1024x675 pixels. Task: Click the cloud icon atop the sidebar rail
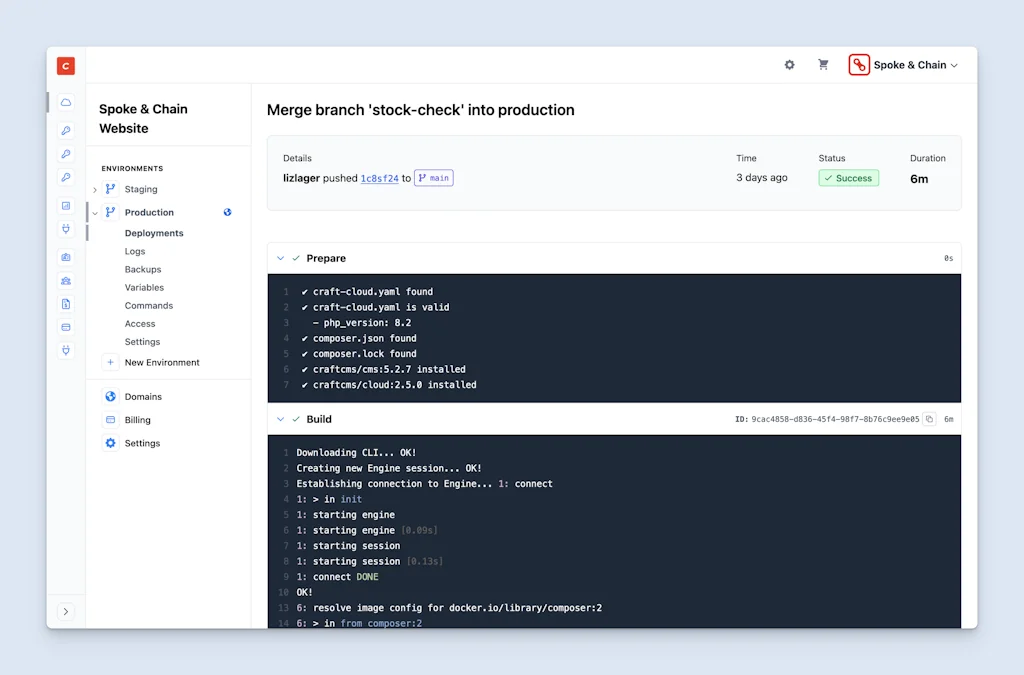[x=65, y=102]
